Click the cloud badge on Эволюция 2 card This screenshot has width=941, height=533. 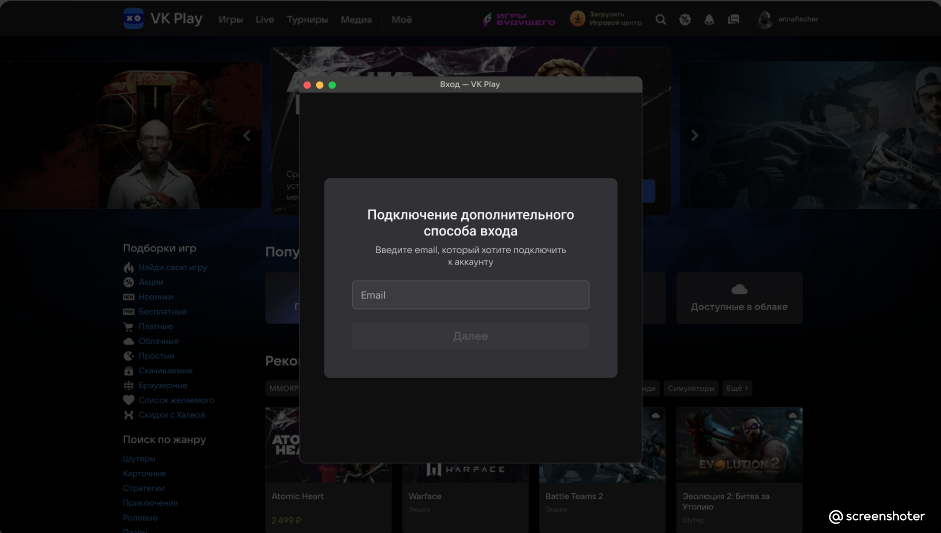(792, 415)
